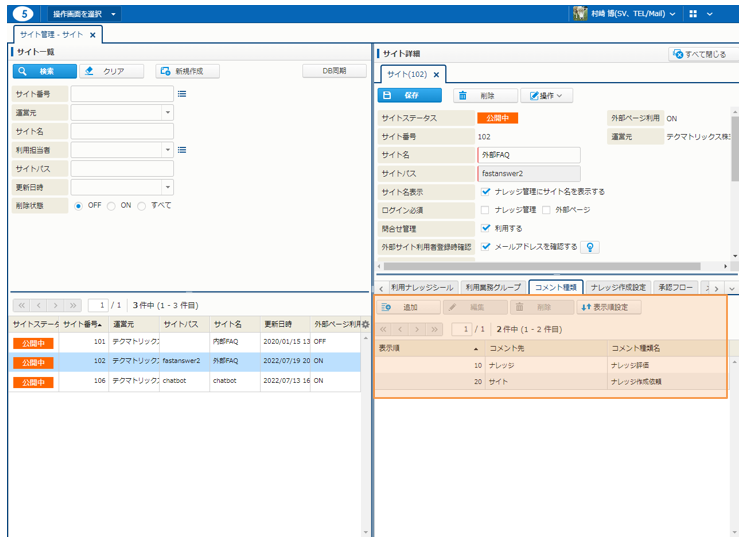Expand the 運営元 dropdown in search form

[x=167, y=113]
